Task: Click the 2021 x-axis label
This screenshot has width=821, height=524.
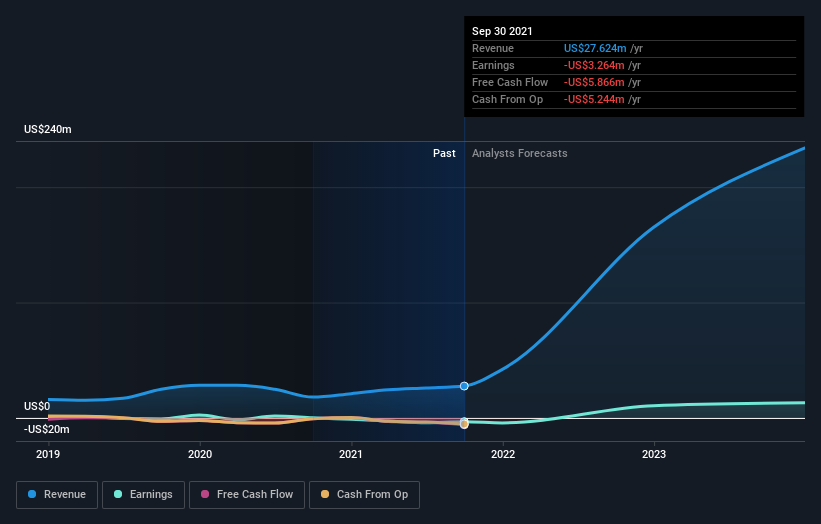Action: [x=350, y=454]
